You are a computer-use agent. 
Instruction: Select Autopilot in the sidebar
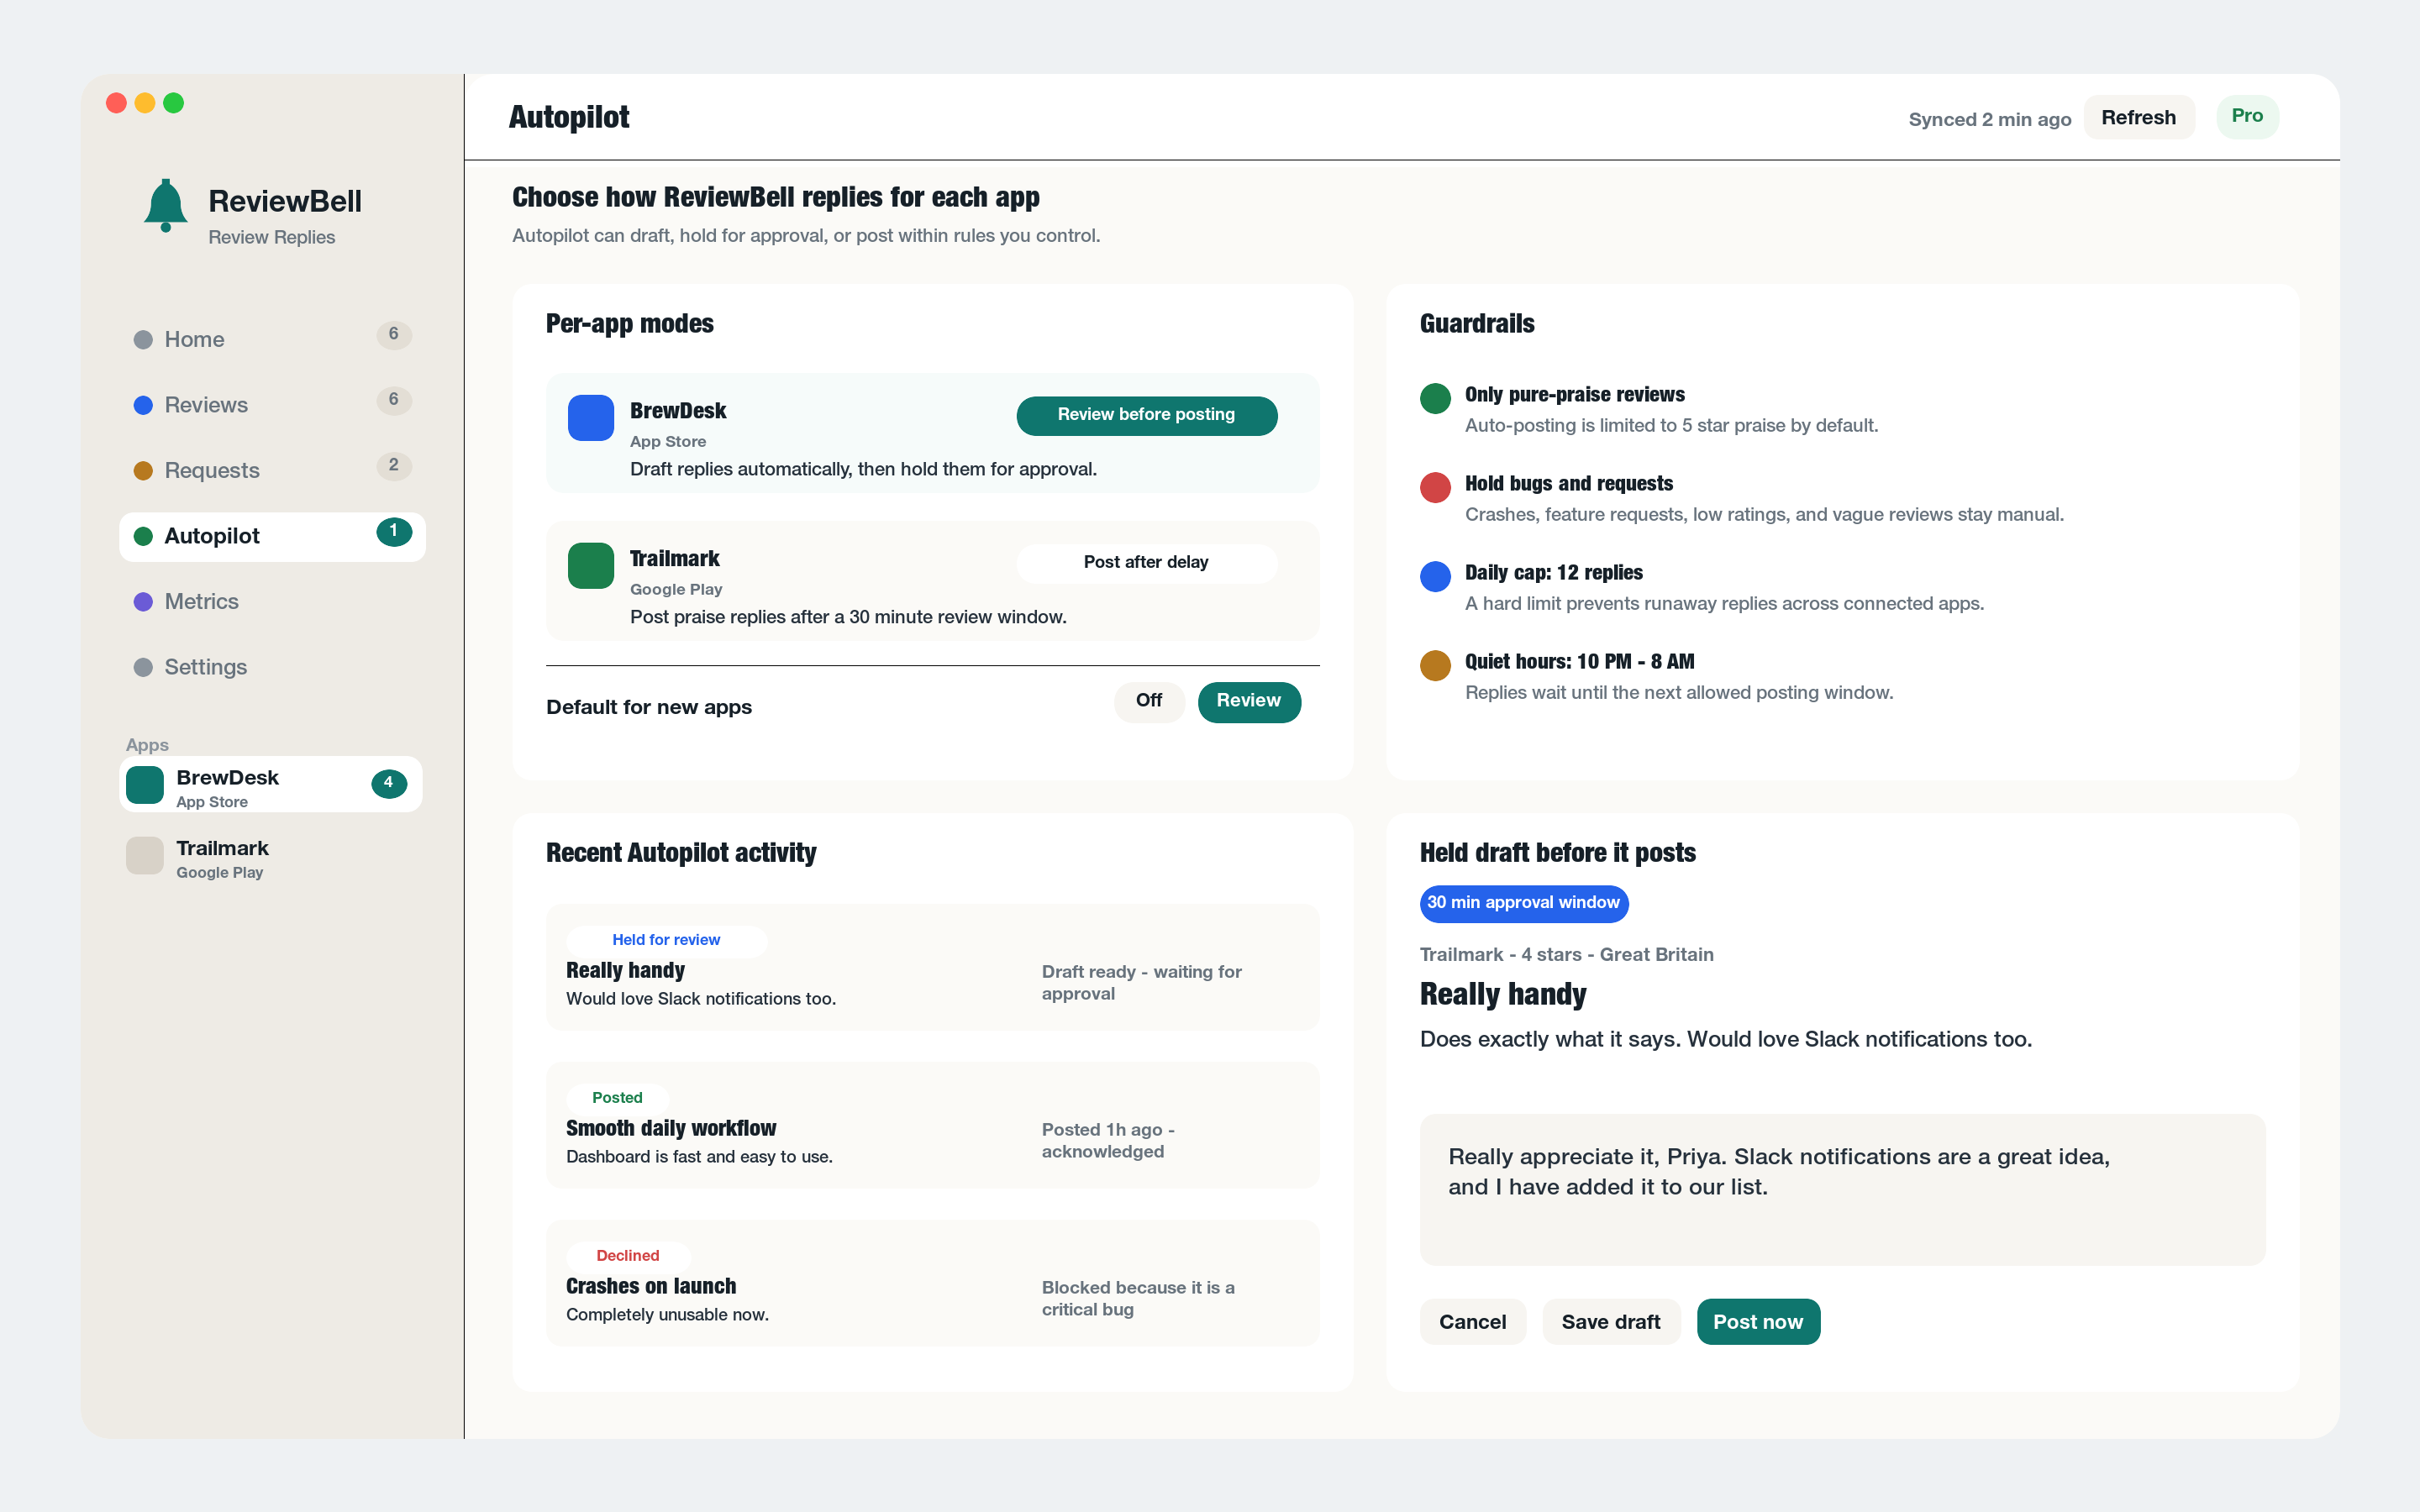(x=272, y=537)
